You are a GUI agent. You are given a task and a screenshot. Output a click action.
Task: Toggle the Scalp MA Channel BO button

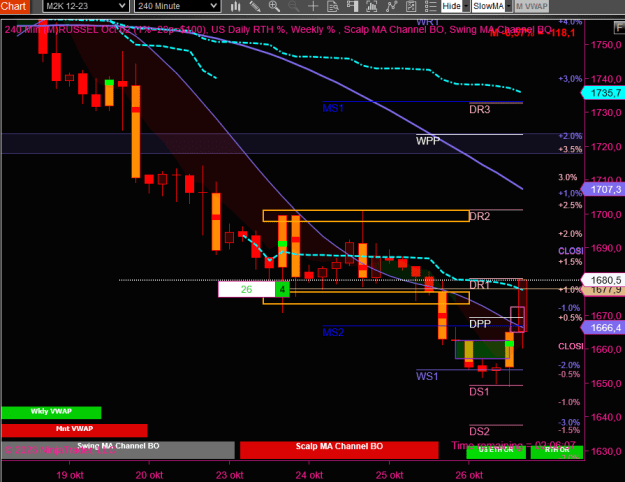(x=339, y=450)
